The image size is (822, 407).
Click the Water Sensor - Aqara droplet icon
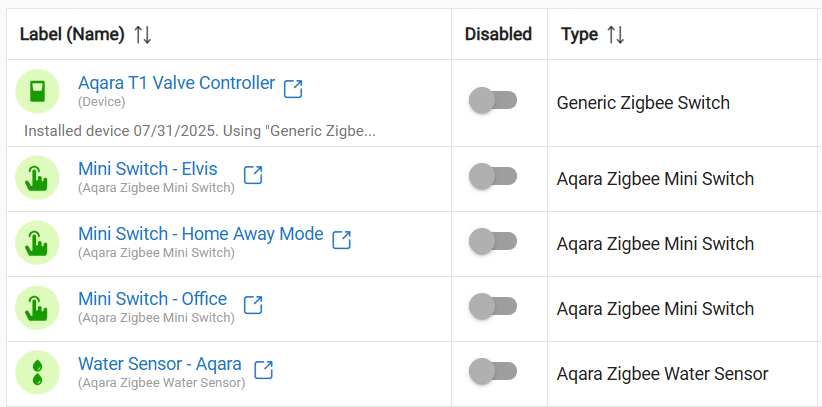[37, 372]
